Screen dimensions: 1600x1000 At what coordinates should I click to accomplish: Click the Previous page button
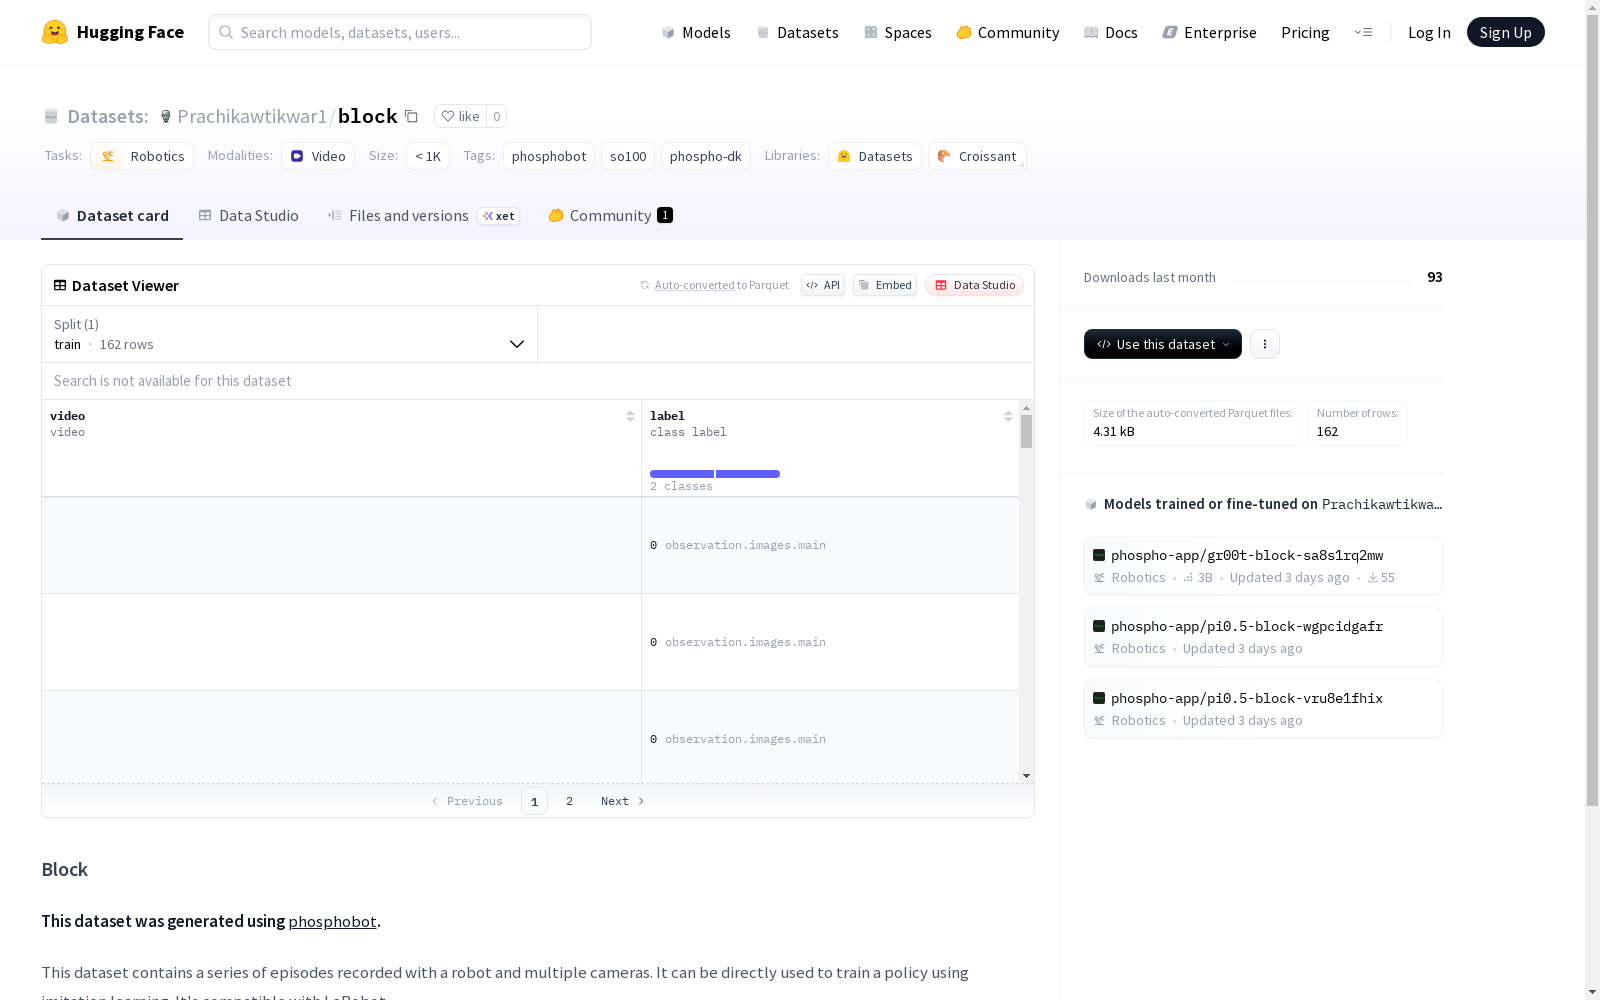coord(467,801)
